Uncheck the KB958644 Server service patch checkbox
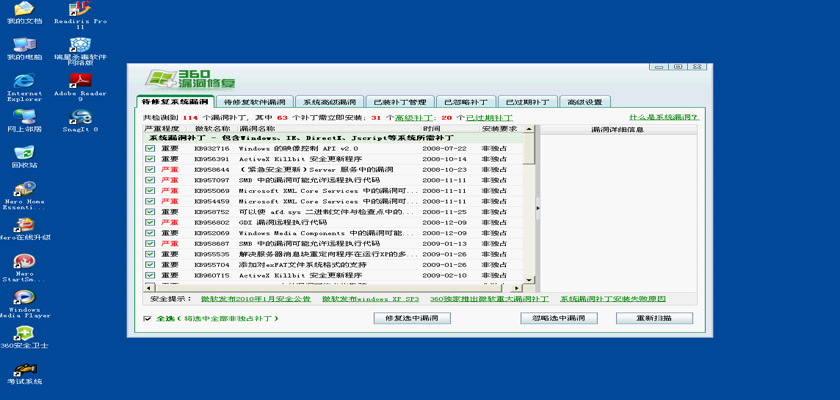This screenshot has width=840, height=400. click(150, 170)
